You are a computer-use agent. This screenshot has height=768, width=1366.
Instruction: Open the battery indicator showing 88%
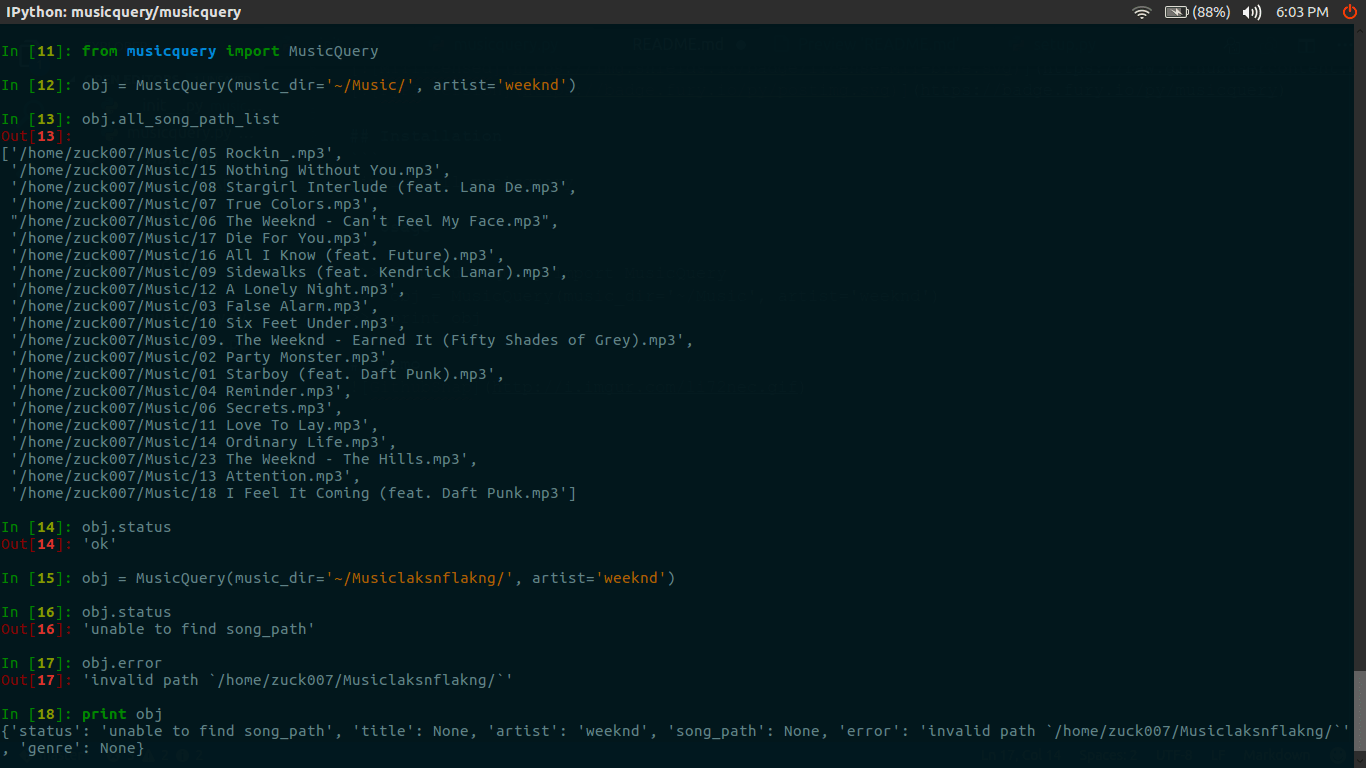pyautogui.click(x=1197, y=12)
